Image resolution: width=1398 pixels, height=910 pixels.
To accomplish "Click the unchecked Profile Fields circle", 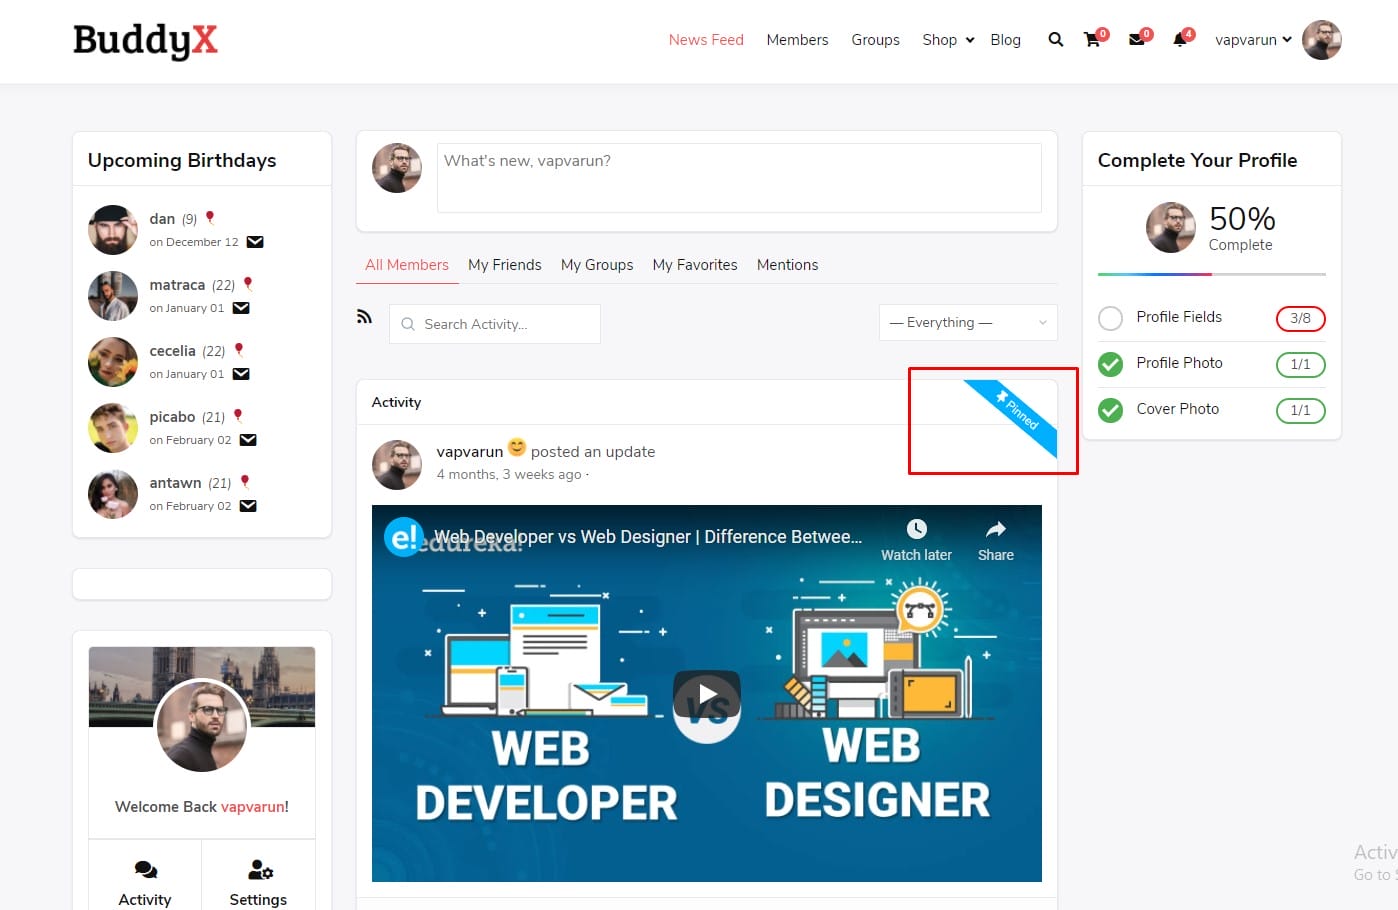I will click(1110, 318).
